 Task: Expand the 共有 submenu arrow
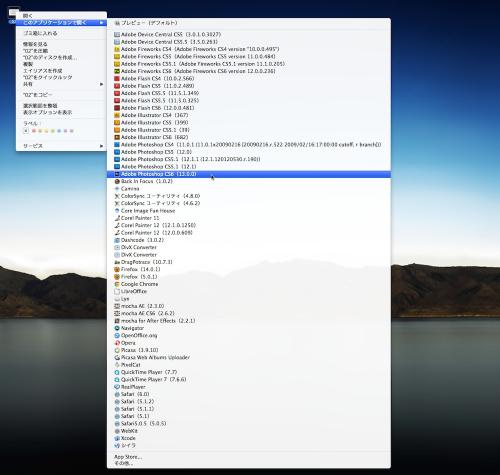point(101,84)
